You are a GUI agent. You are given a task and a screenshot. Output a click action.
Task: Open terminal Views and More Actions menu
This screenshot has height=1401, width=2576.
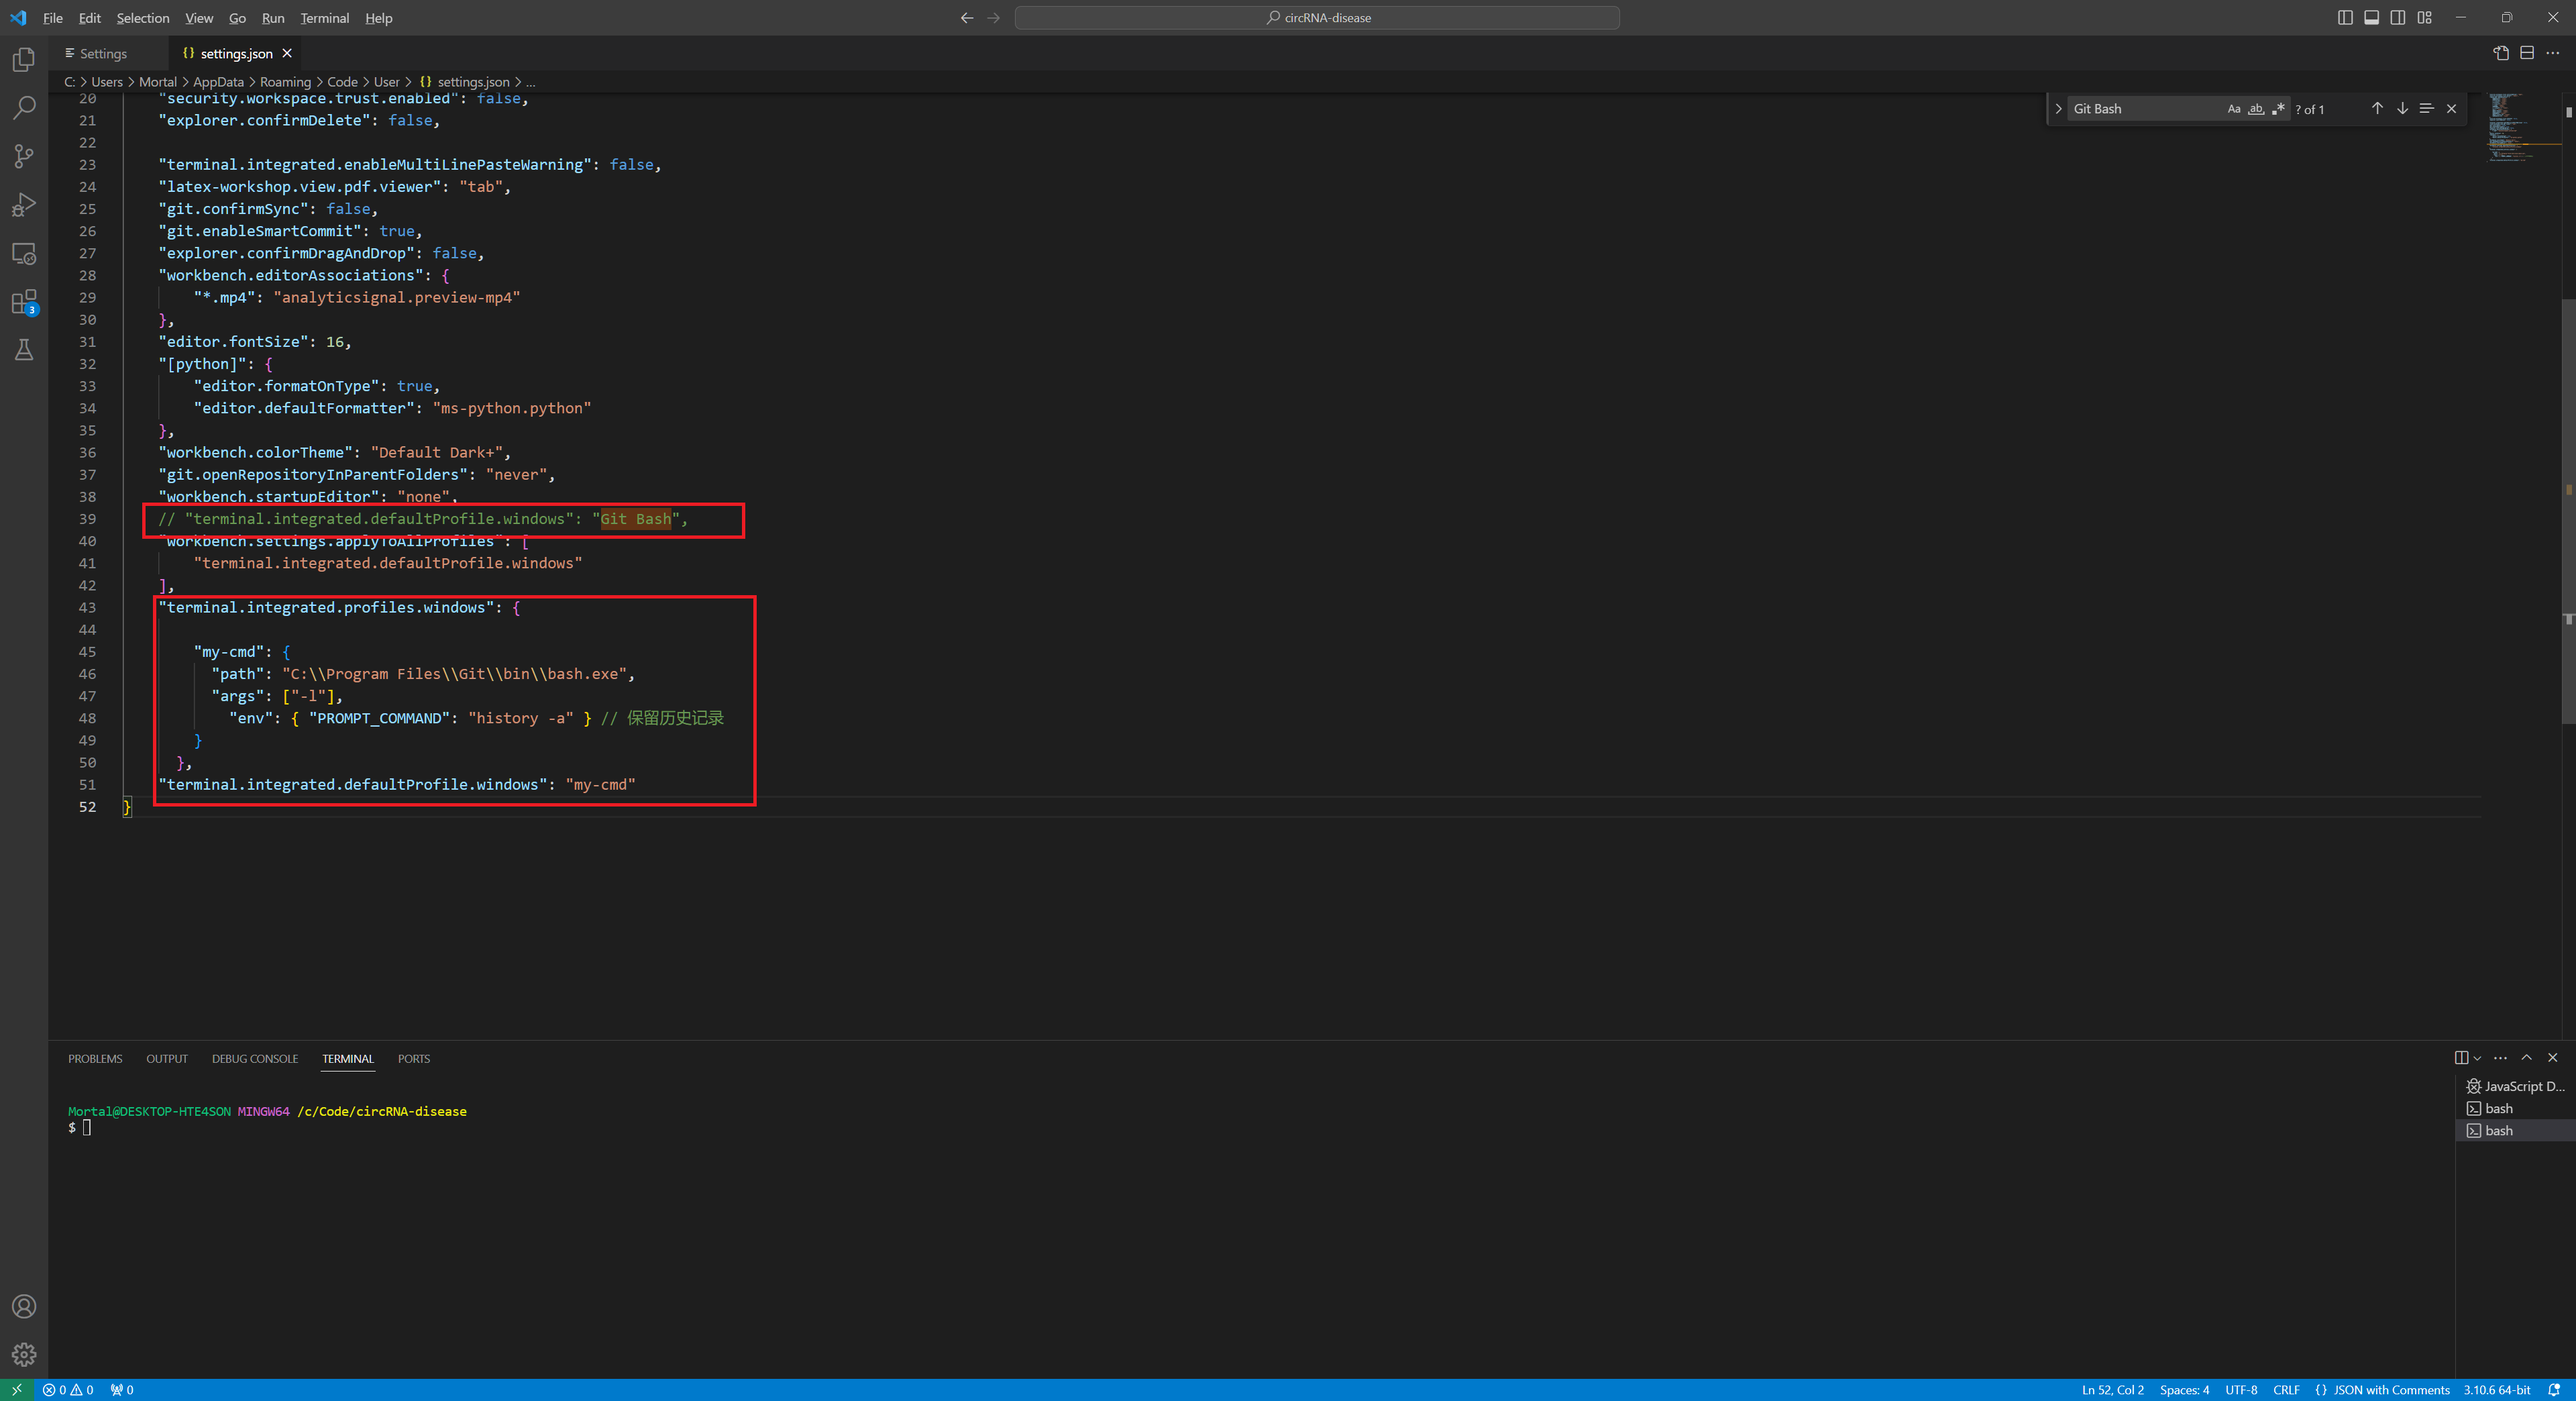2501,1058
